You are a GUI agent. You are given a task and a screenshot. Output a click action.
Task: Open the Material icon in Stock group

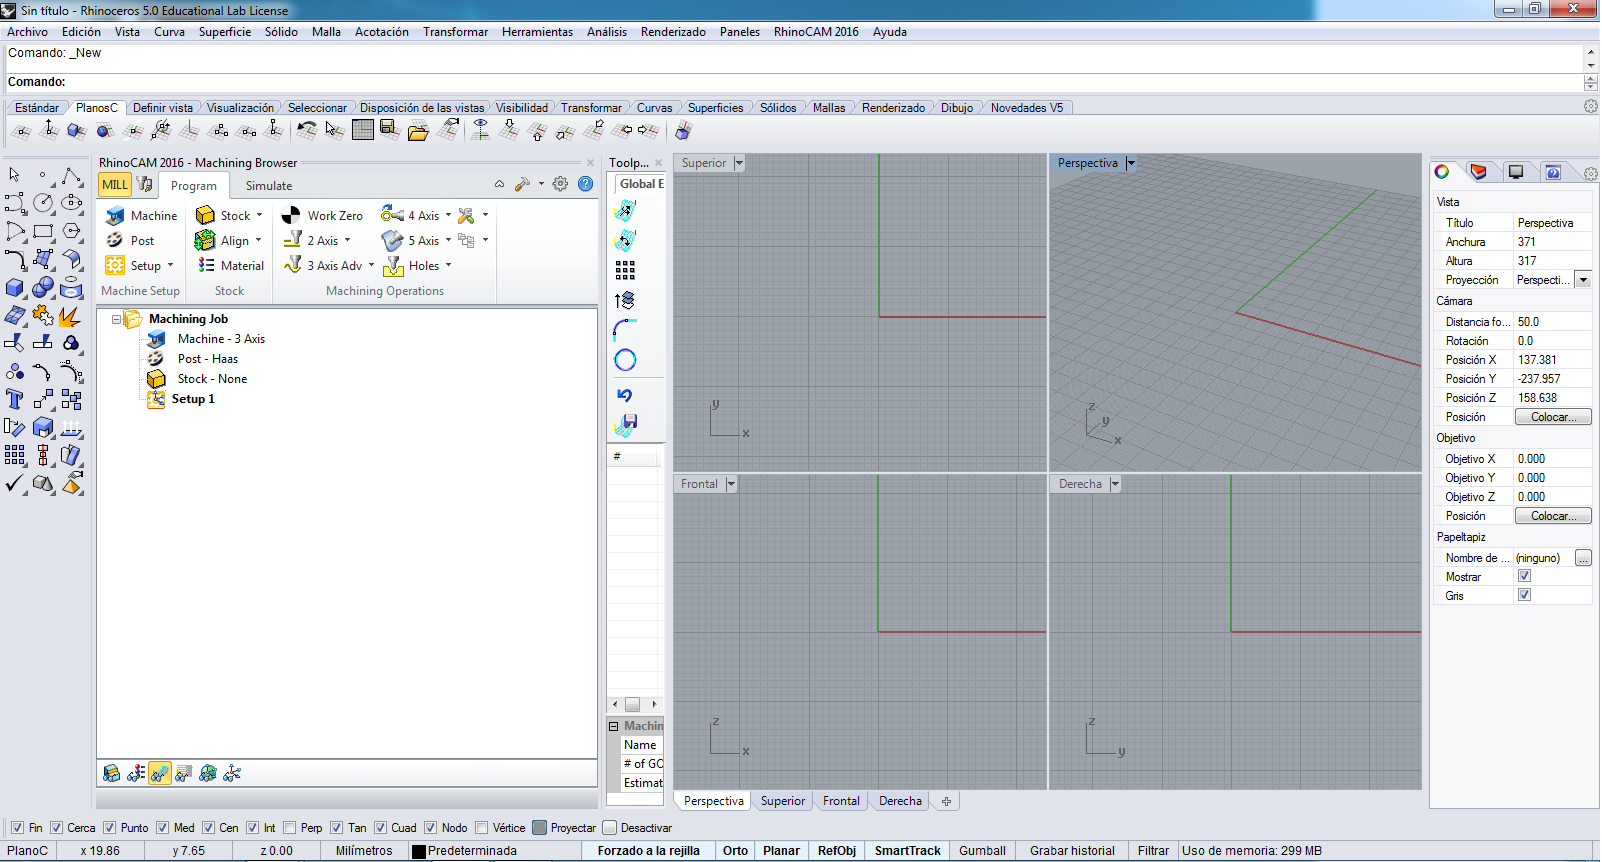point(206,266)
